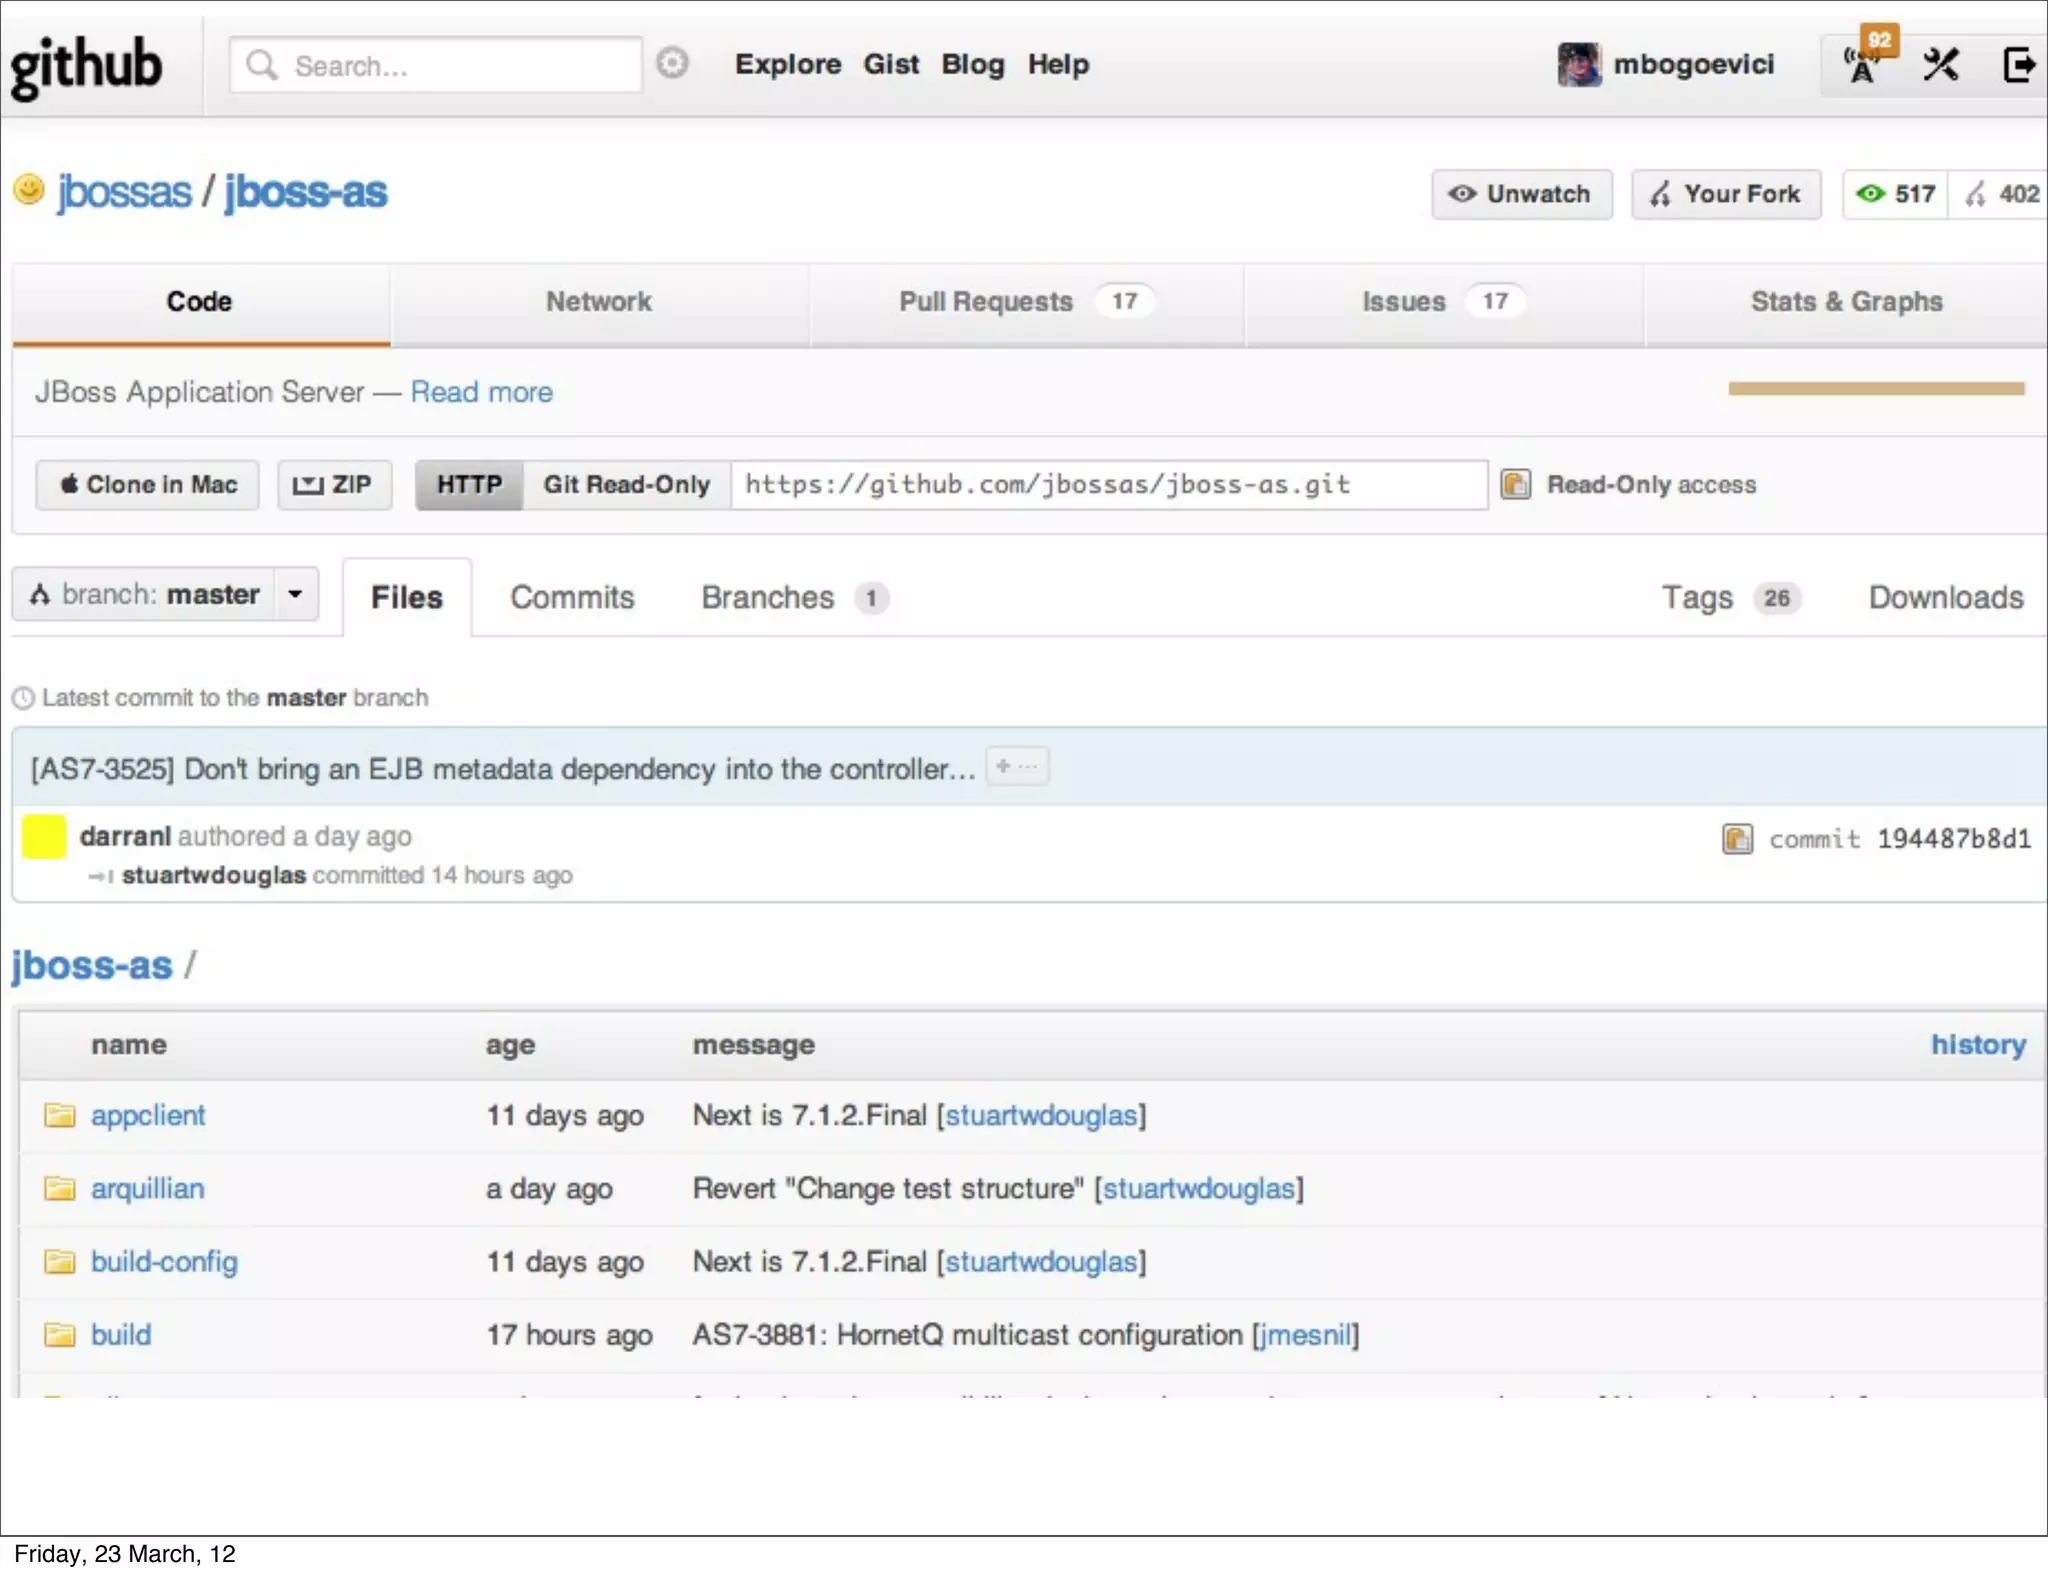Click the notifications broadcast icon

coord(1861,66)
